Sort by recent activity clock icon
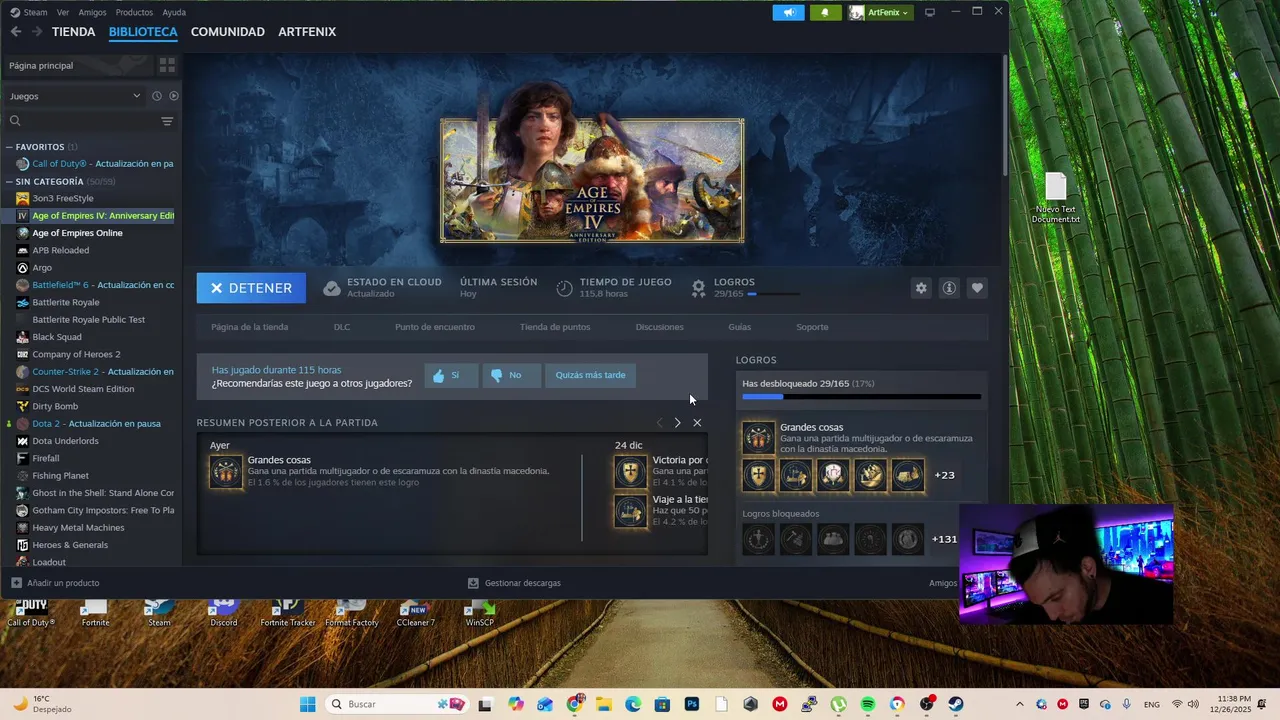 (x=157, y=96)
